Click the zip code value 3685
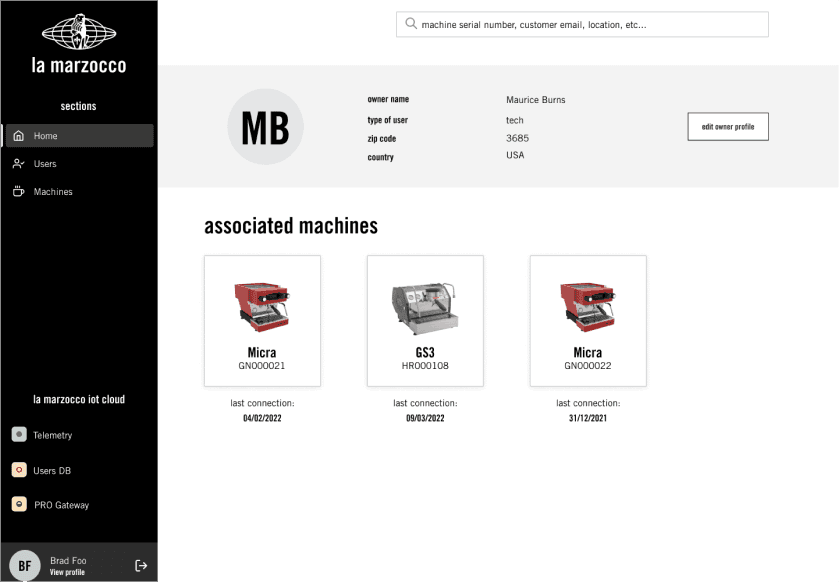Screen dimensions: 839x582 517,138
